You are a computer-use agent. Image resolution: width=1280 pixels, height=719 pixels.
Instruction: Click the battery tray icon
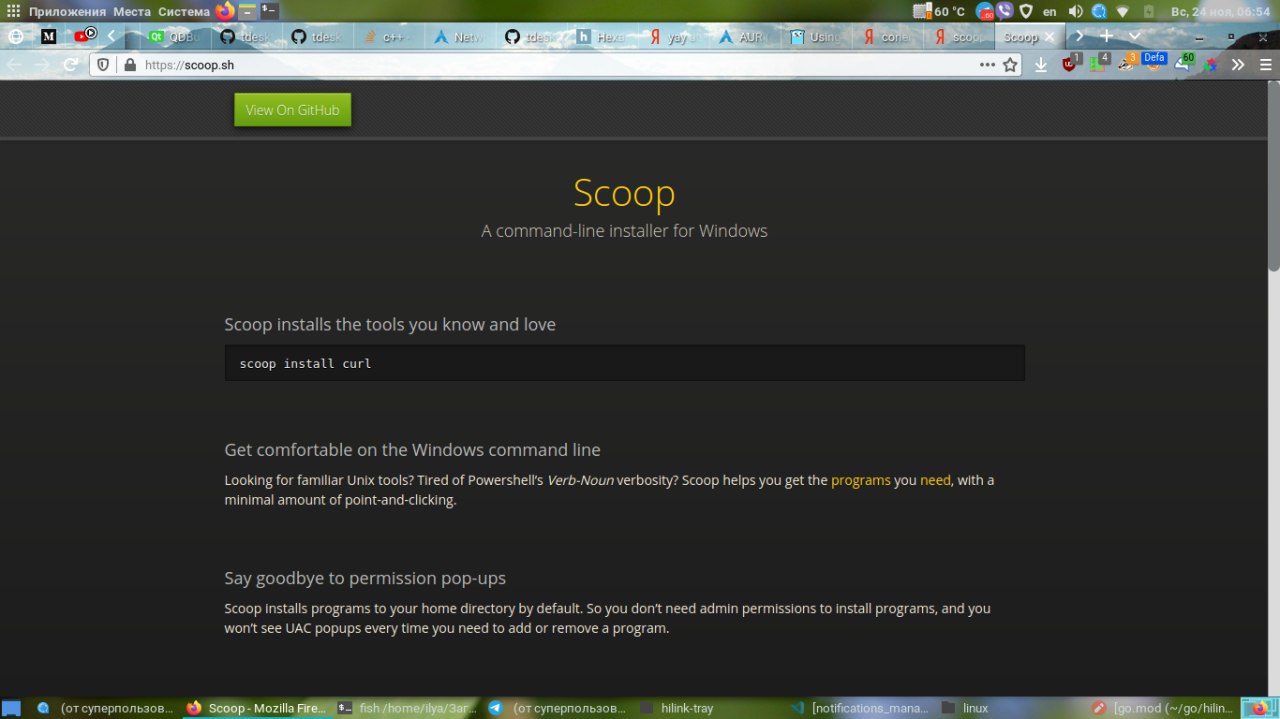(1148, 11)
